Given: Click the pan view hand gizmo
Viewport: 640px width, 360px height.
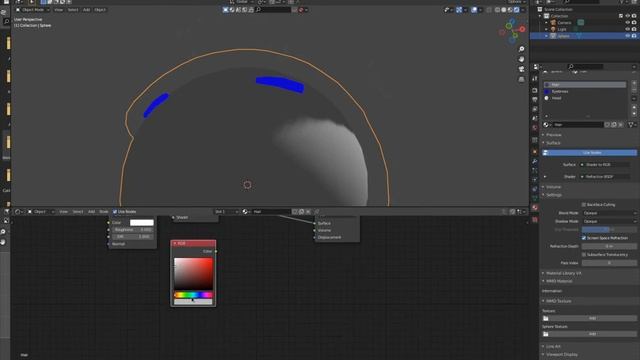Looking at the screenshot, I should tap(521, 59).
